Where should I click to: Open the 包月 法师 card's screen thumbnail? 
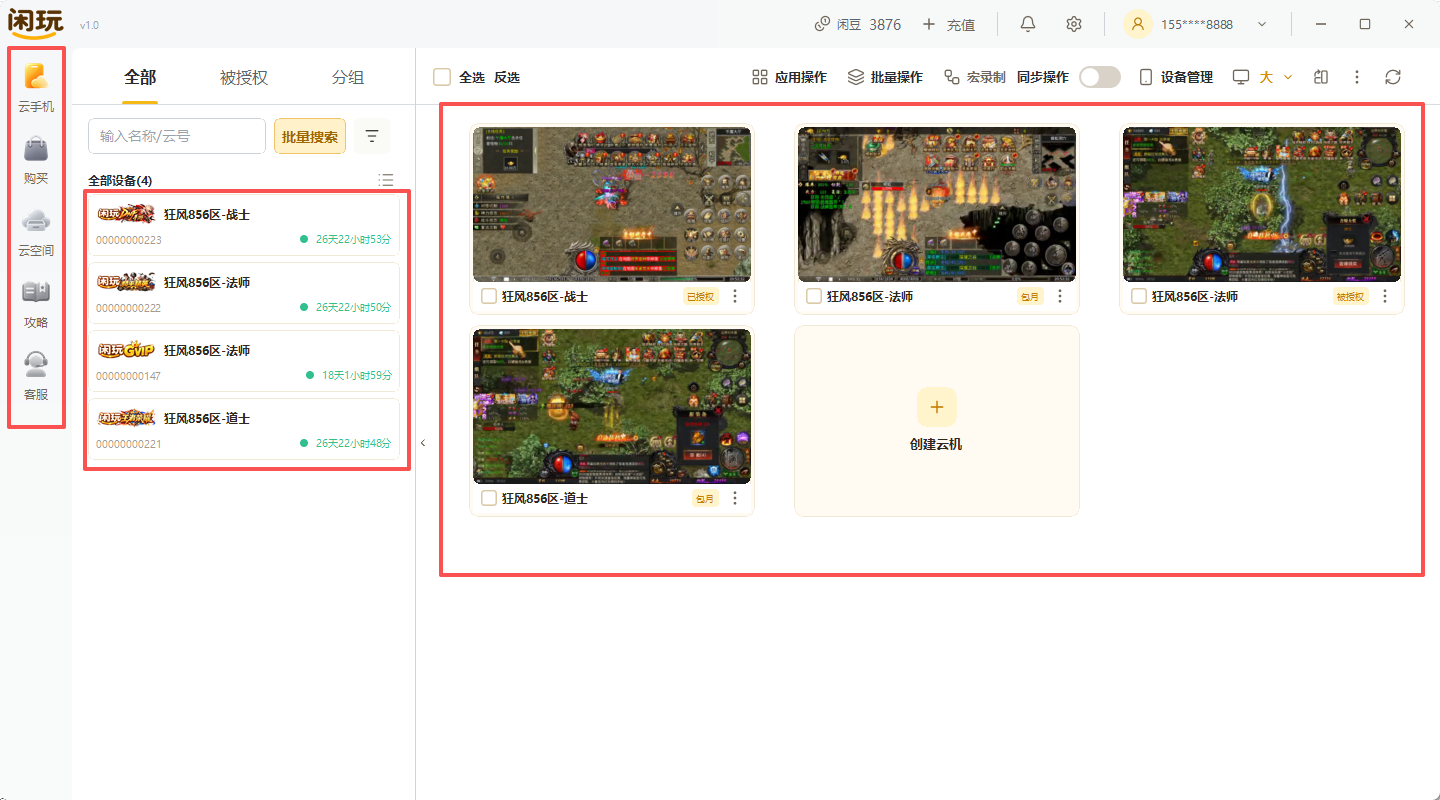[937, 204]
